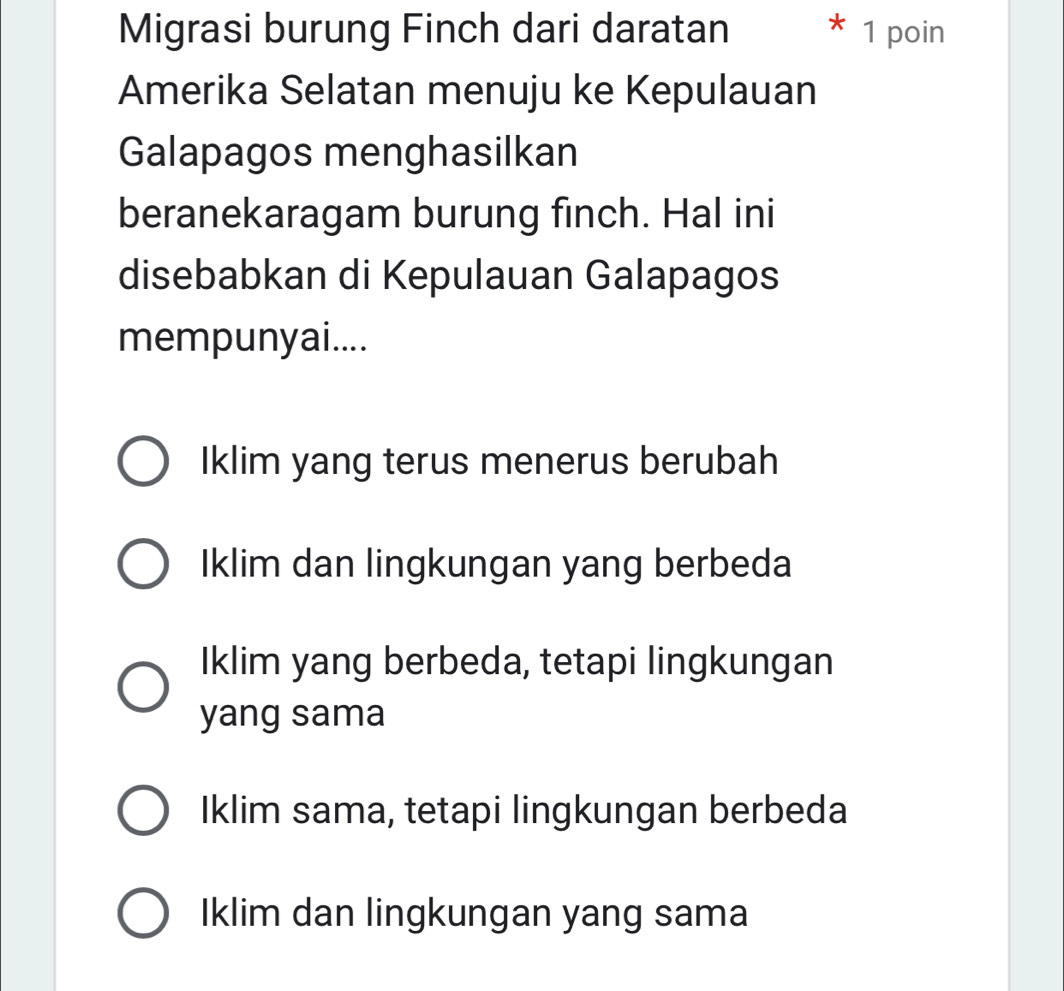Click the '1 poin' score label
Image resolution: width=1064 pixels, height=991 pixels.
tap(903, 33)
